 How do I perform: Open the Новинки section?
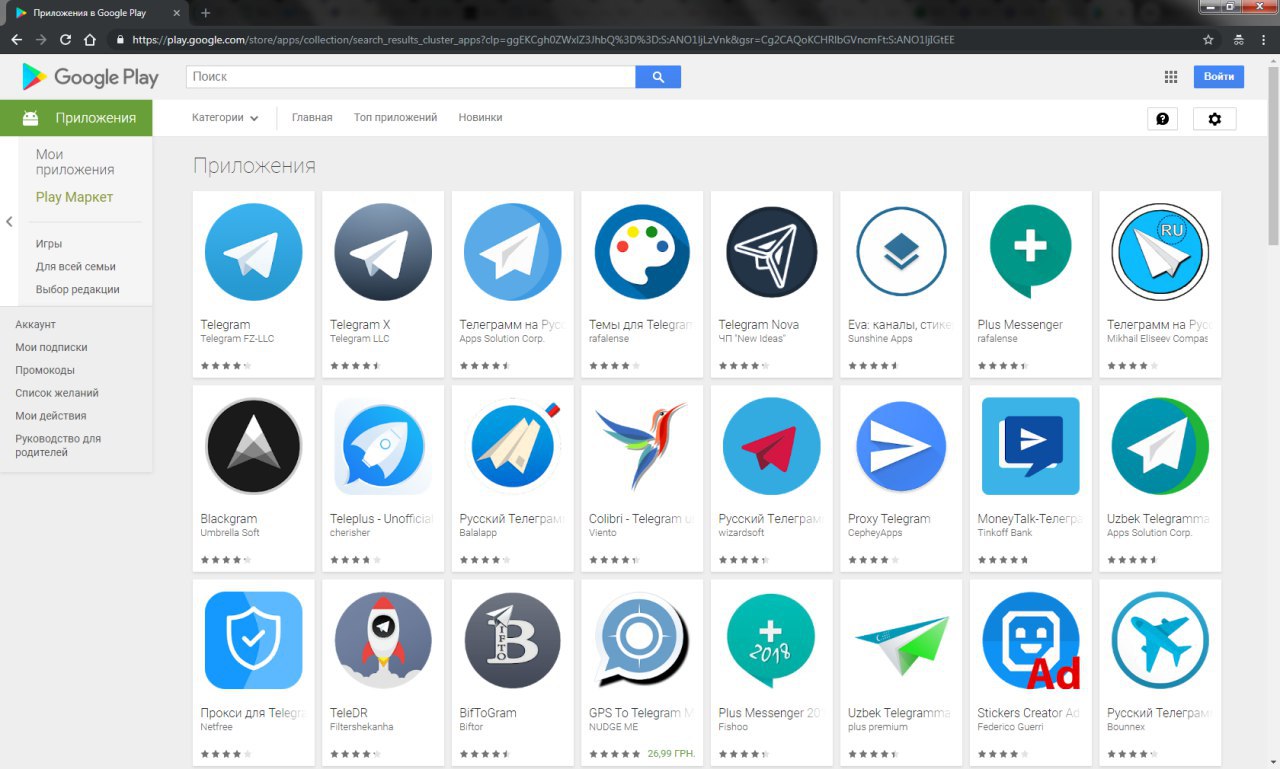click(x=480, y=117)
